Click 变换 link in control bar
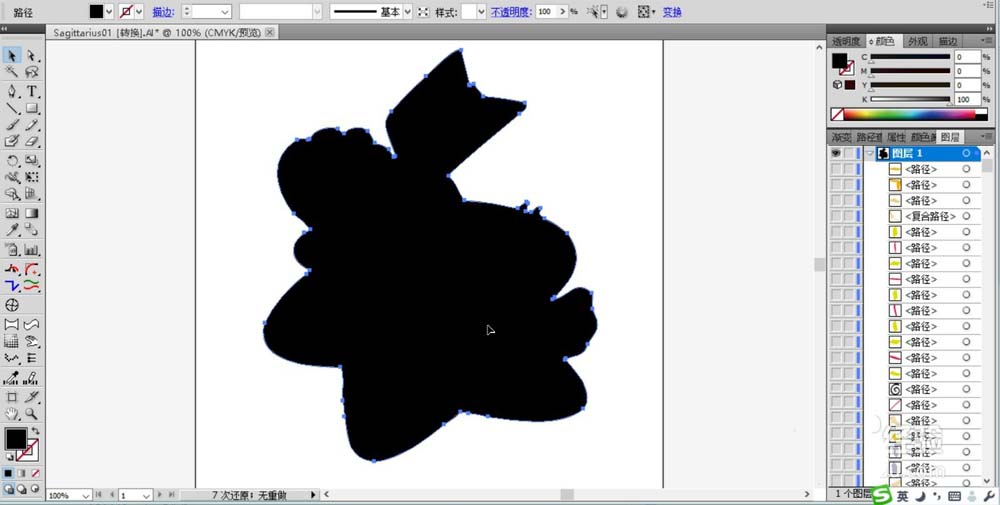1000x505 pixels. pyautogui.click(x=672, y=11)
